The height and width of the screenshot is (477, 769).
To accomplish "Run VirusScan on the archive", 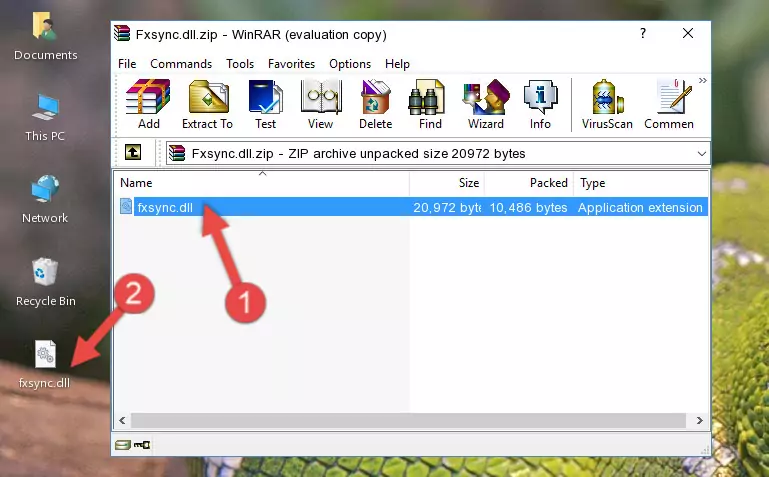I will (607, 105).
